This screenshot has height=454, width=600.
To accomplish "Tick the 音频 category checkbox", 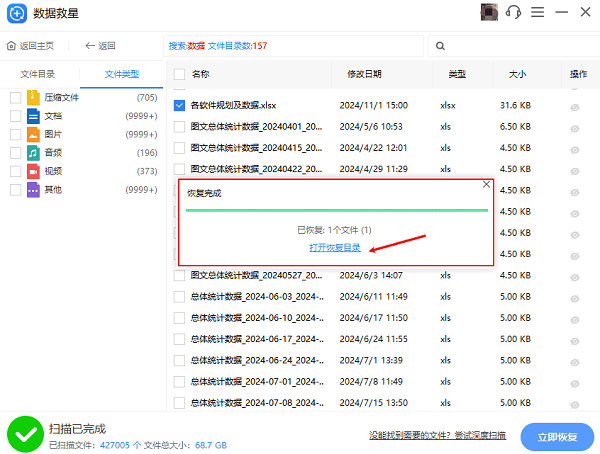I will coord(15,153).
